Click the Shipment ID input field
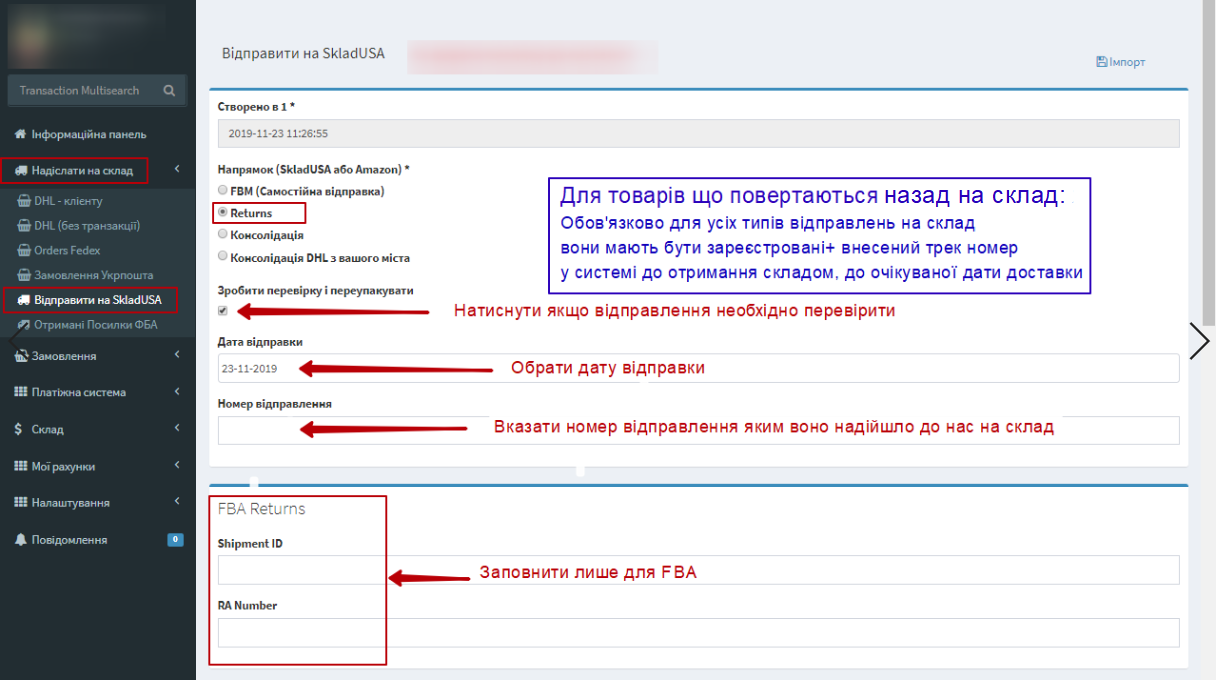The image size is (1216, 680). pyautogui.click(x=698, y=570)
